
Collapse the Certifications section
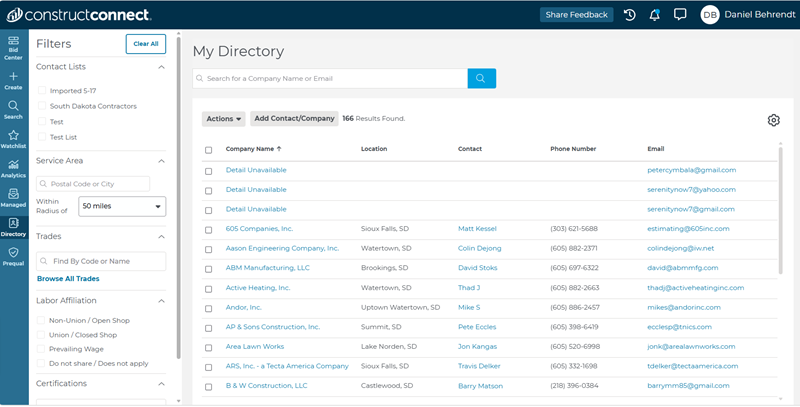(x=161, y=384)
